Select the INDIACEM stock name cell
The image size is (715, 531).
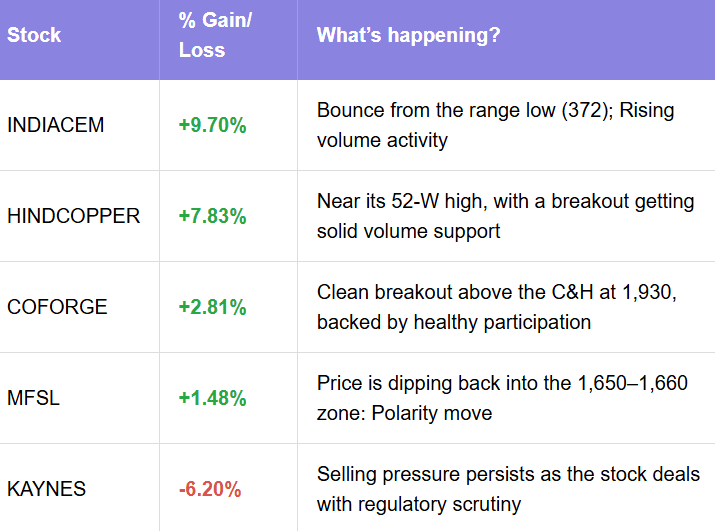(x=55, y=125)
